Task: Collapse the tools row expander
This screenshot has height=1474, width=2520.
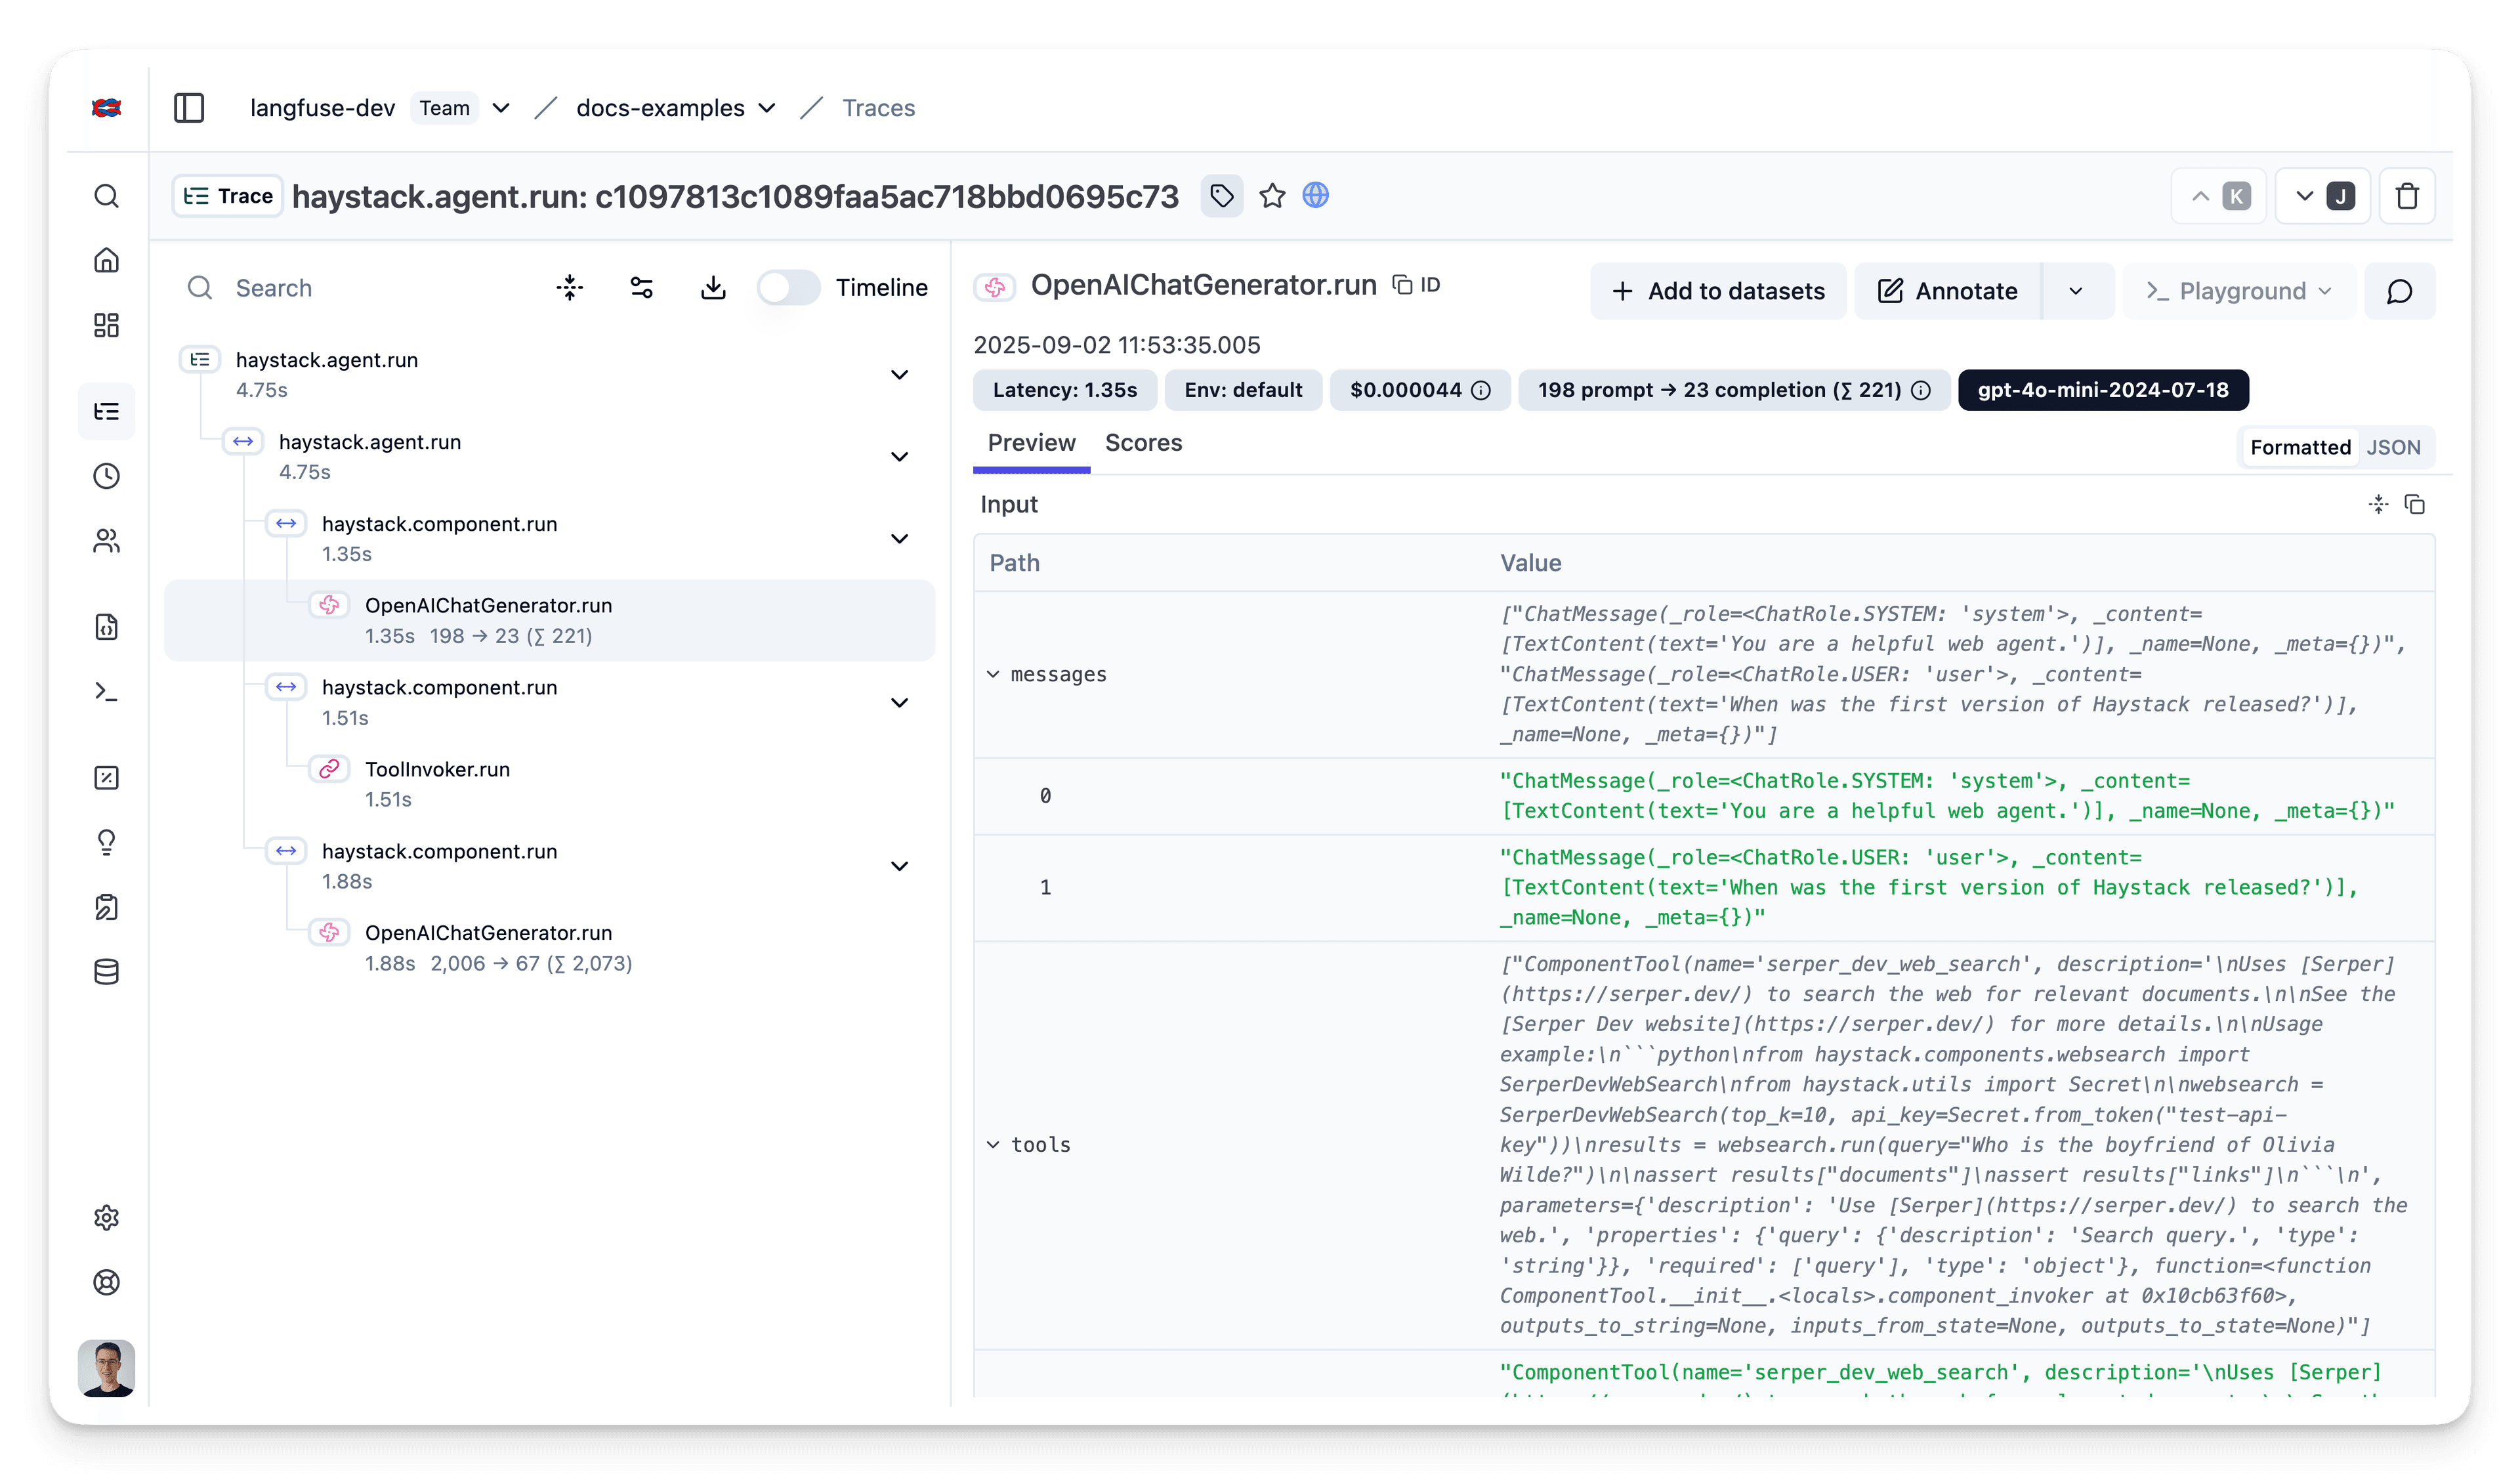Action: pos(993,1144)
